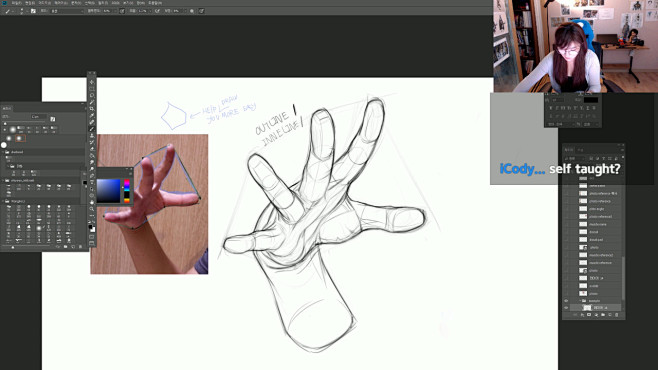
Task: Select the Hand tool
Action: pos(91,203)
